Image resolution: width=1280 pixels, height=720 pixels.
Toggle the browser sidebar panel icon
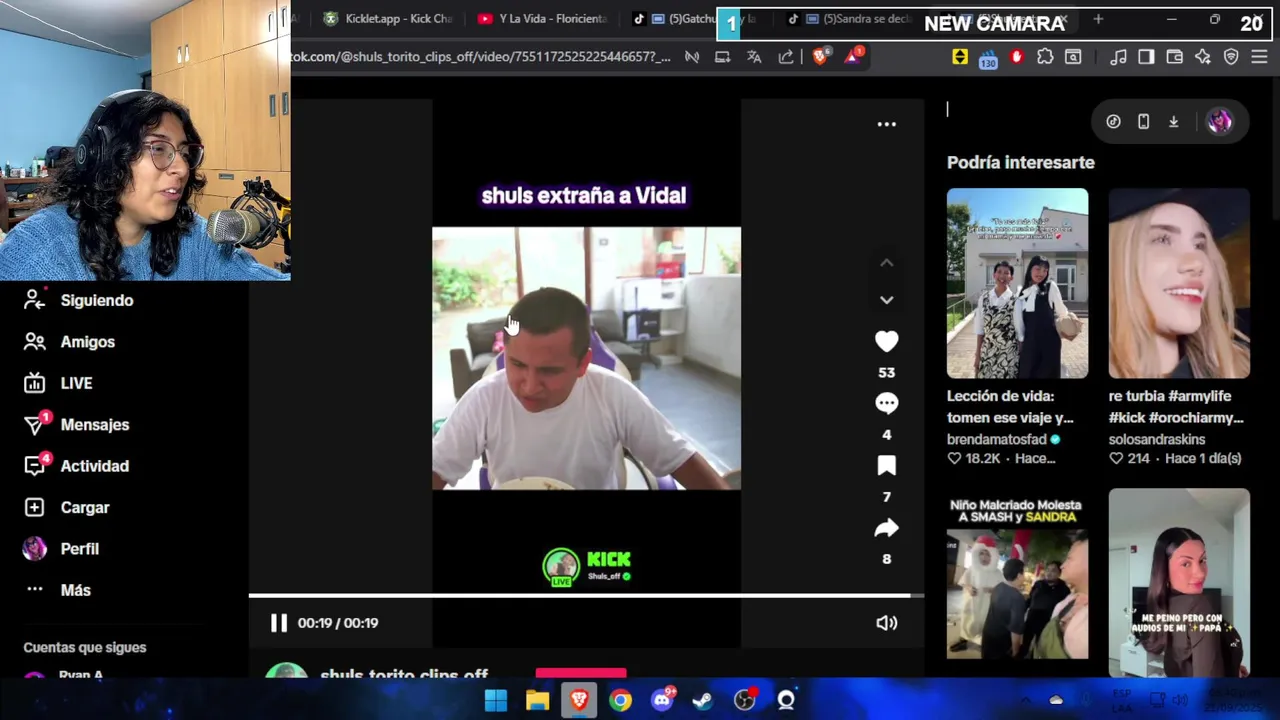[1146, 57]
